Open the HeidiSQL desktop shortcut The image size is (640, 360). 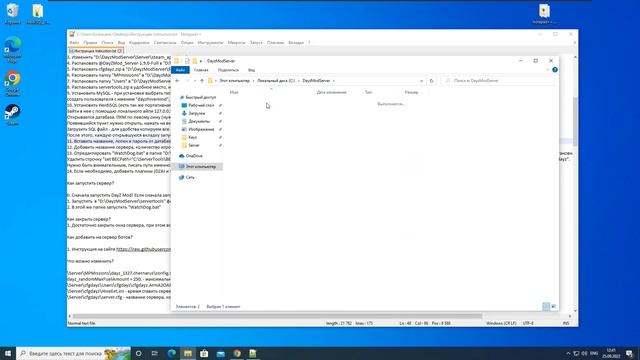click(37, 13)
